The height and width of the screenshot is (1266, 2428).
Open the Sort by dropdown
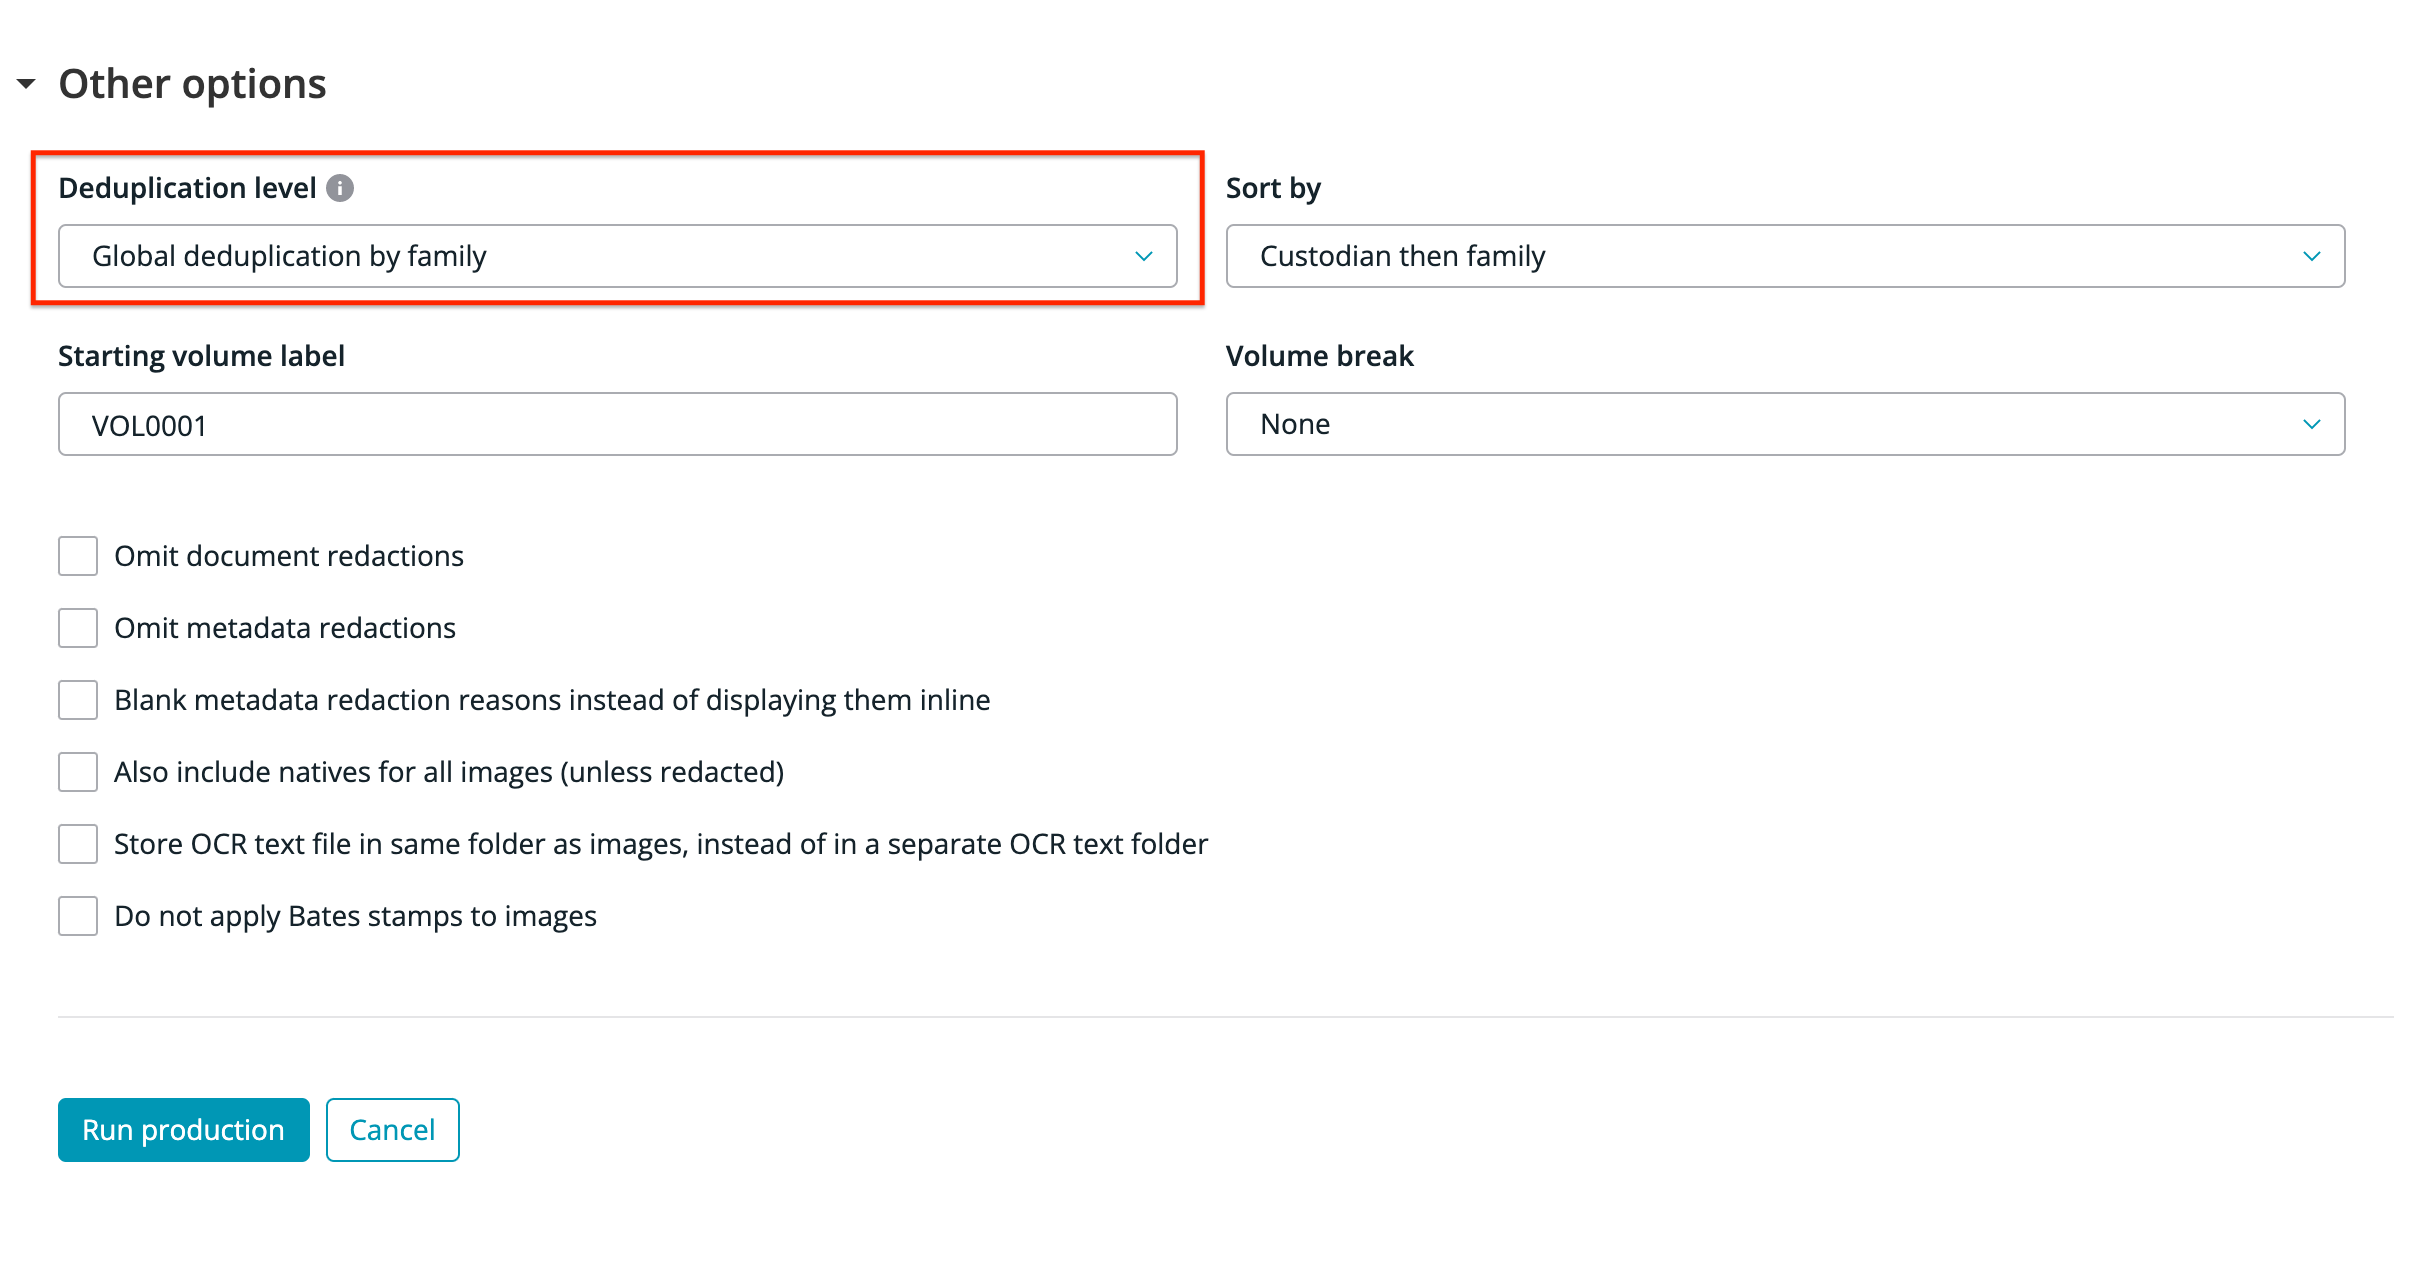pyautogui.click(x=1785, y=256)
